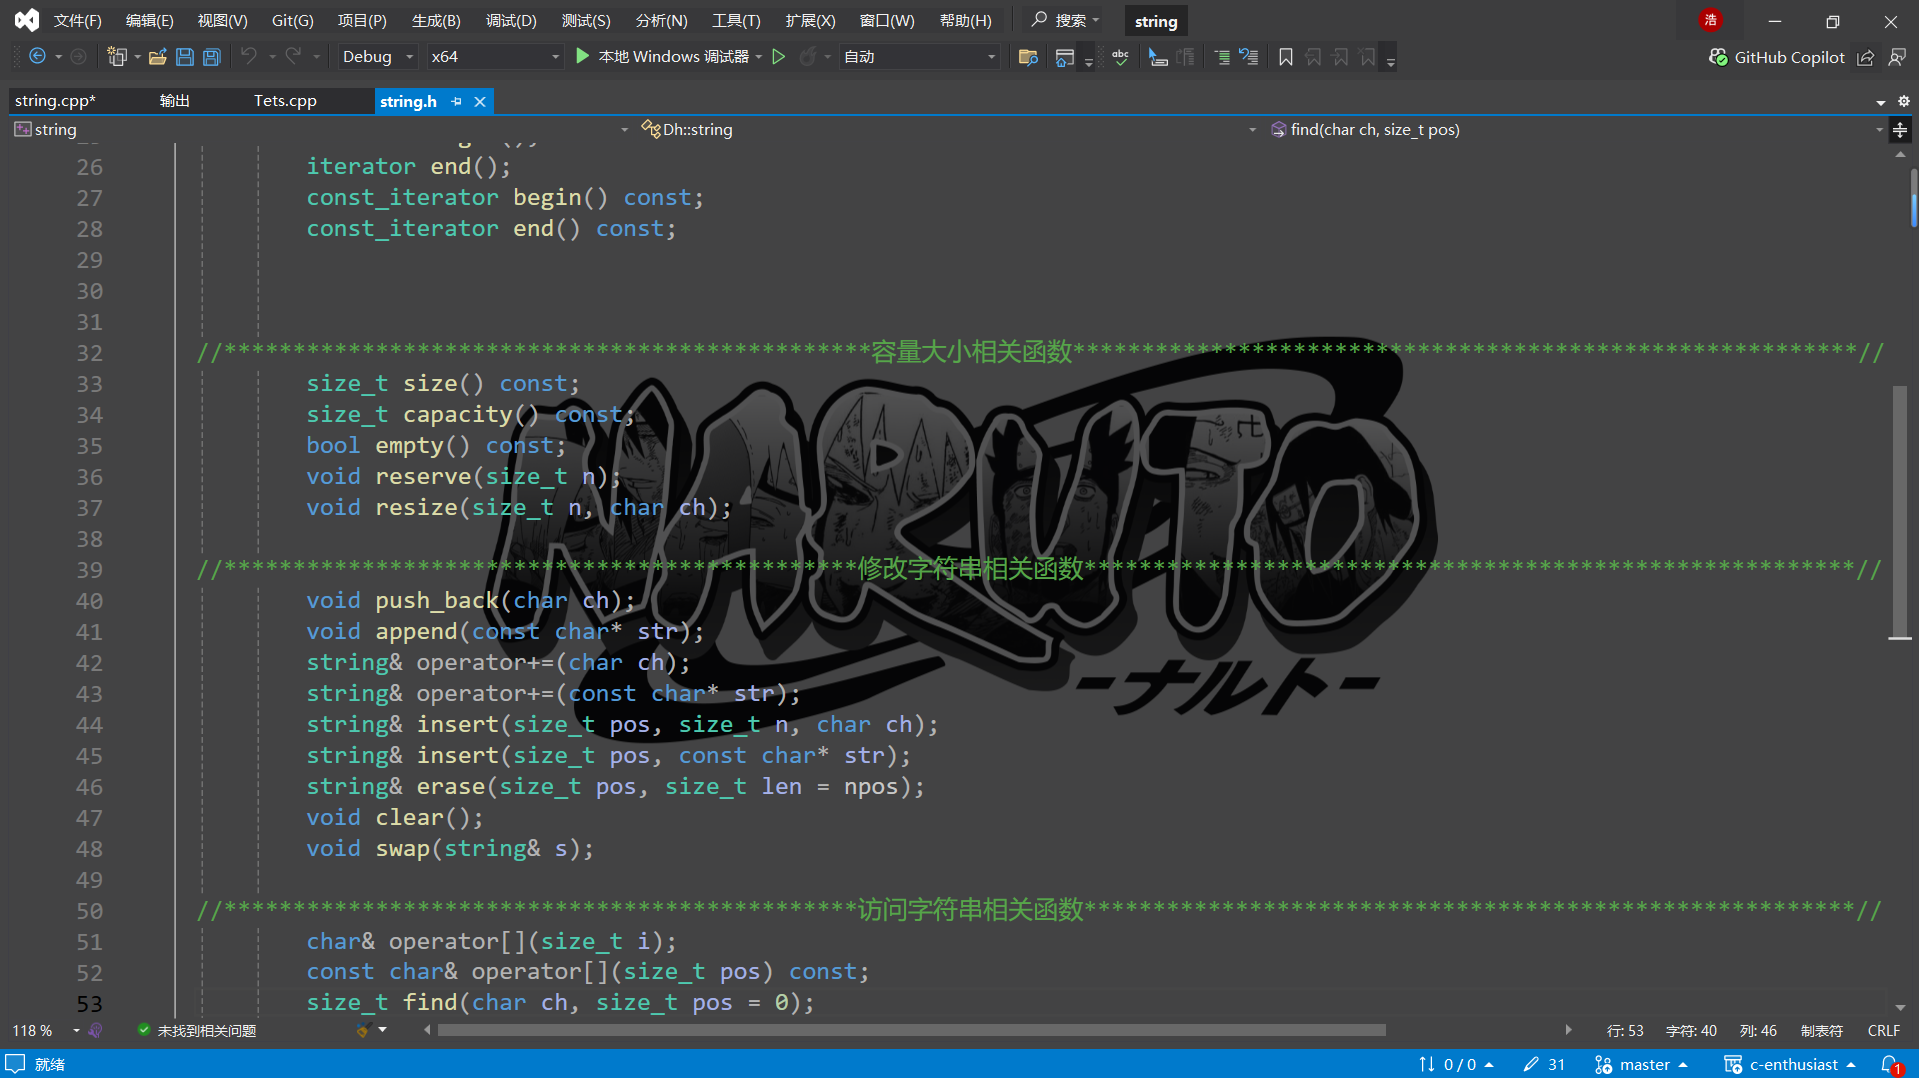
Task: Click the Save All double-disk icon
Action: tap(212, 57)
